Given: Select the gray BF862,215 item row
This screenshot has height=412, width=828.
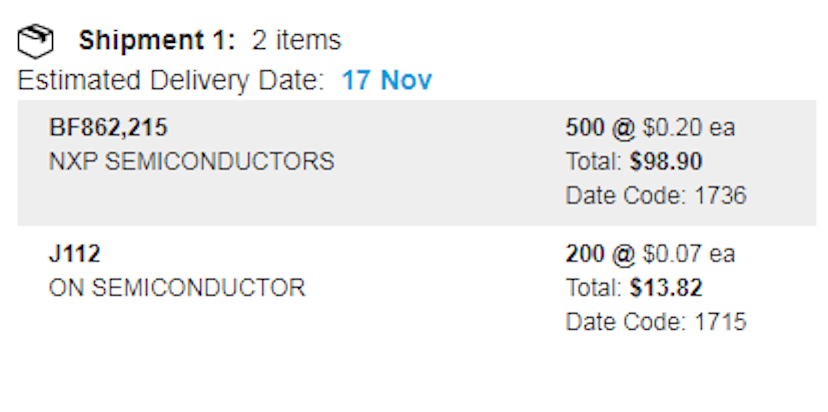Looking at the screenshot, I should [417, 163].
